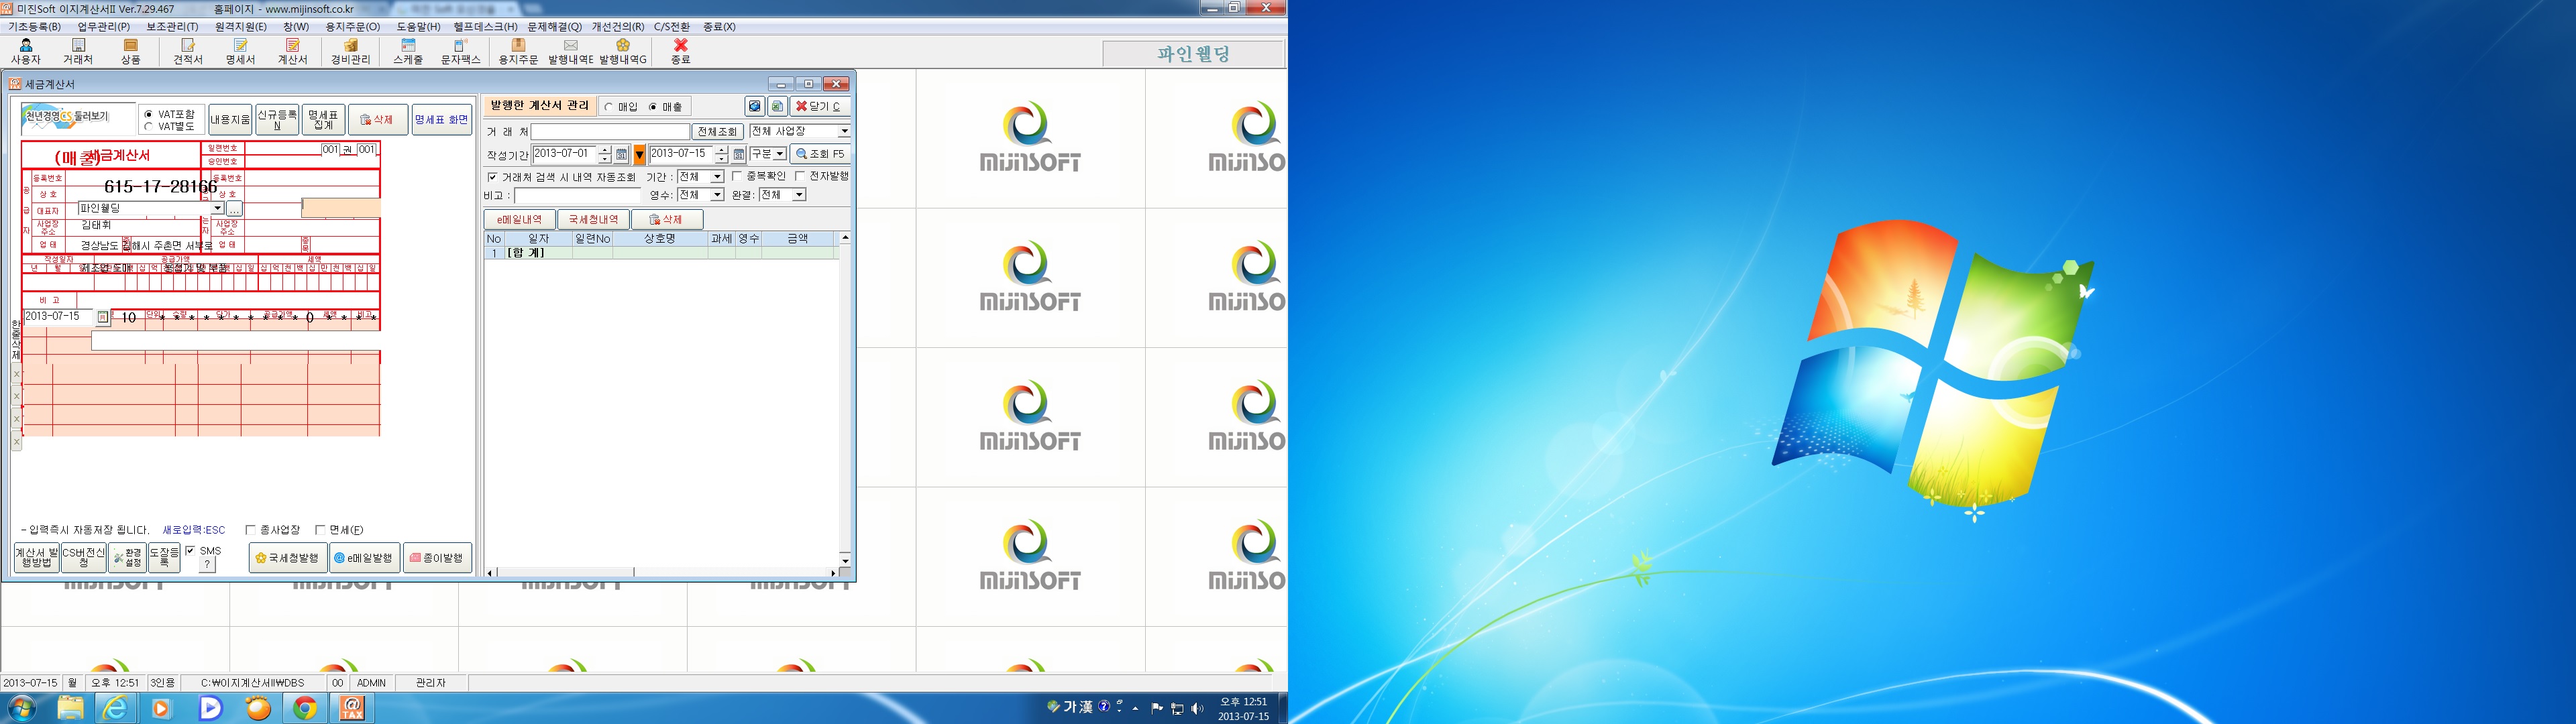
Task: Open the 용지주문 toolbar icon
Action: (518, 52)
